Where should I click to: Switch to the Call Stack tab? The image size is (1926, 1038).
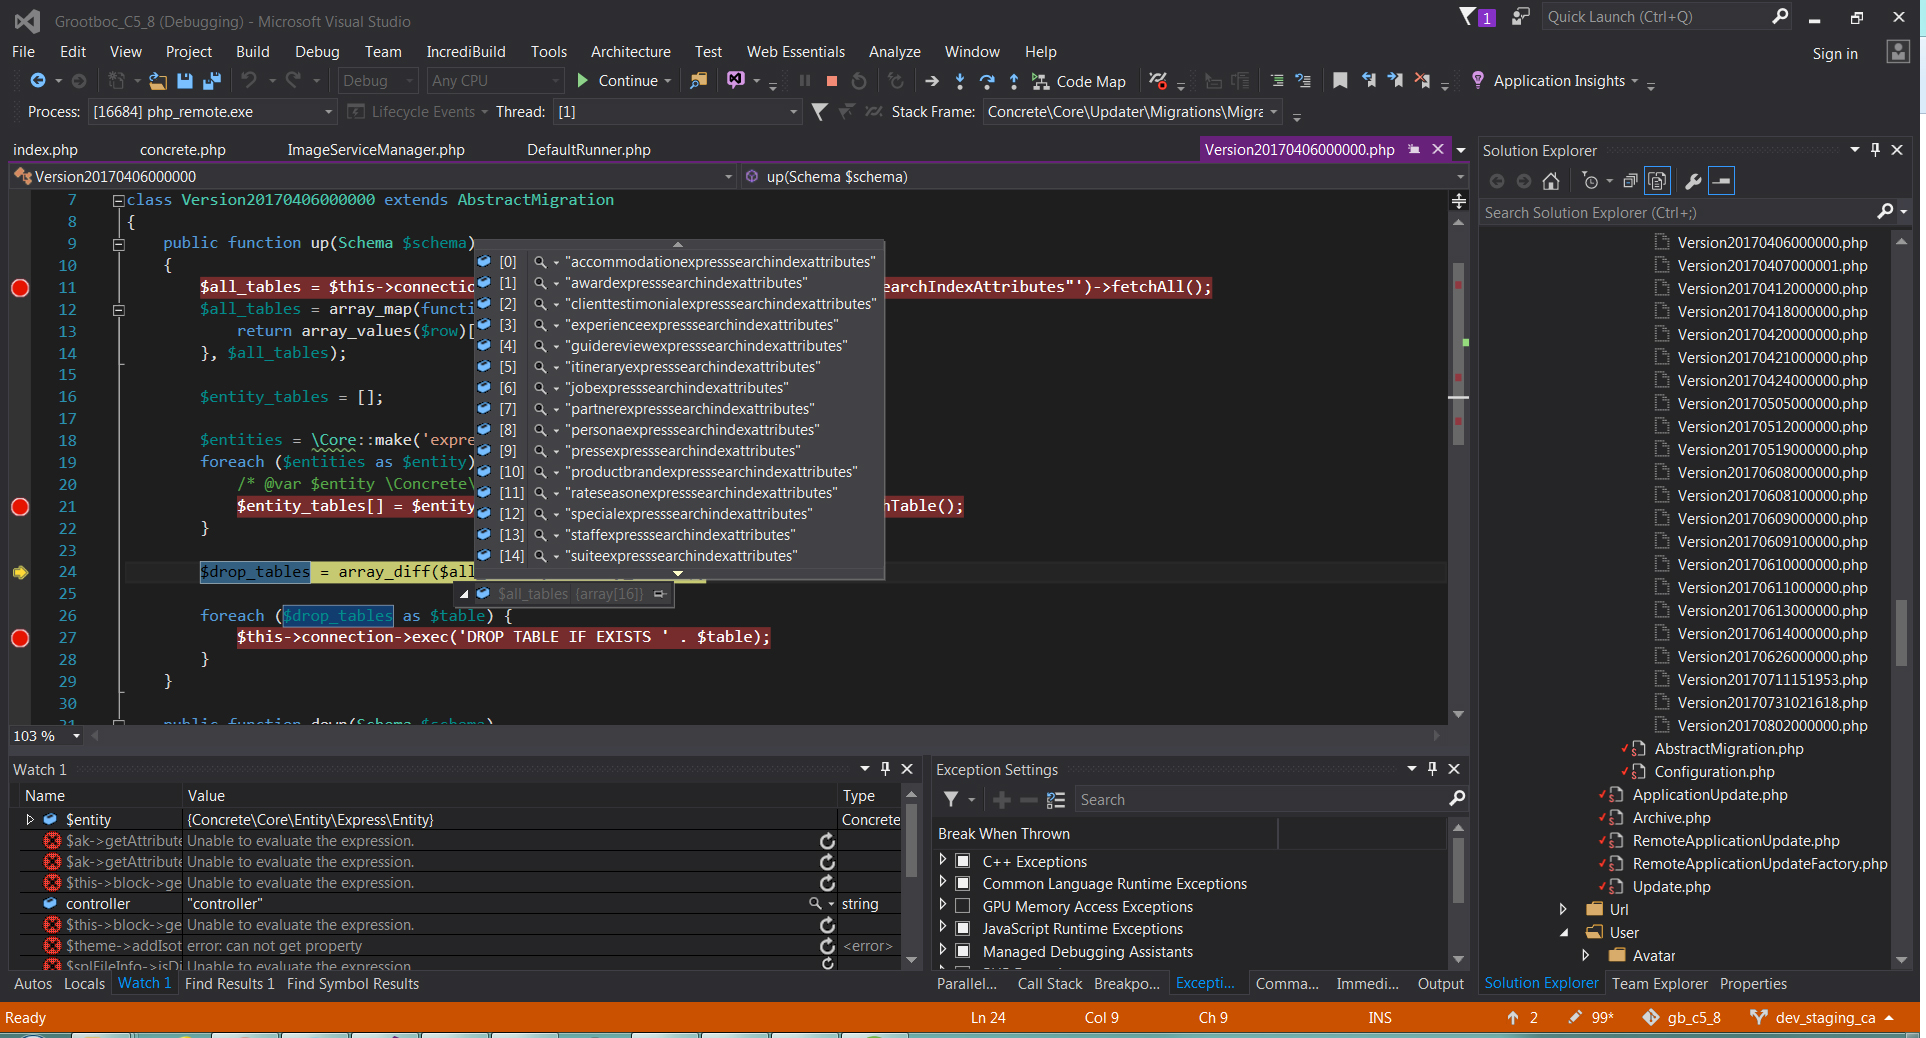coord(1049,984)
